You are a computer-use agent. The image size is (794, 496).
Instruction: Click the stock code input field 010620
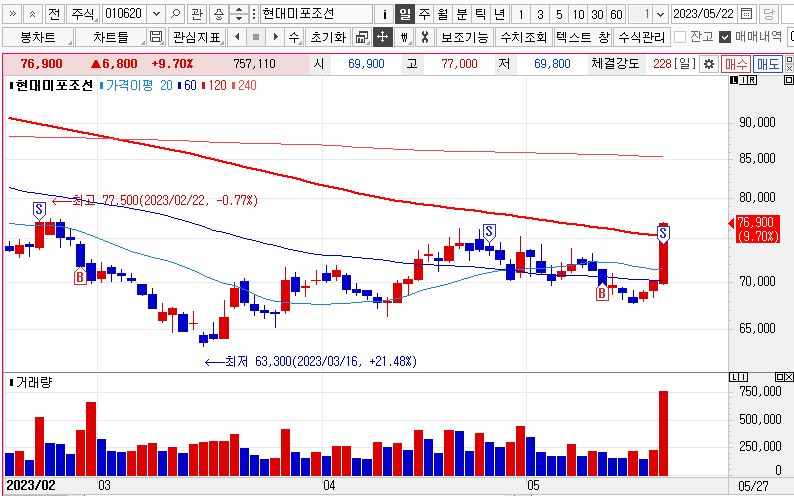[125, 14]
